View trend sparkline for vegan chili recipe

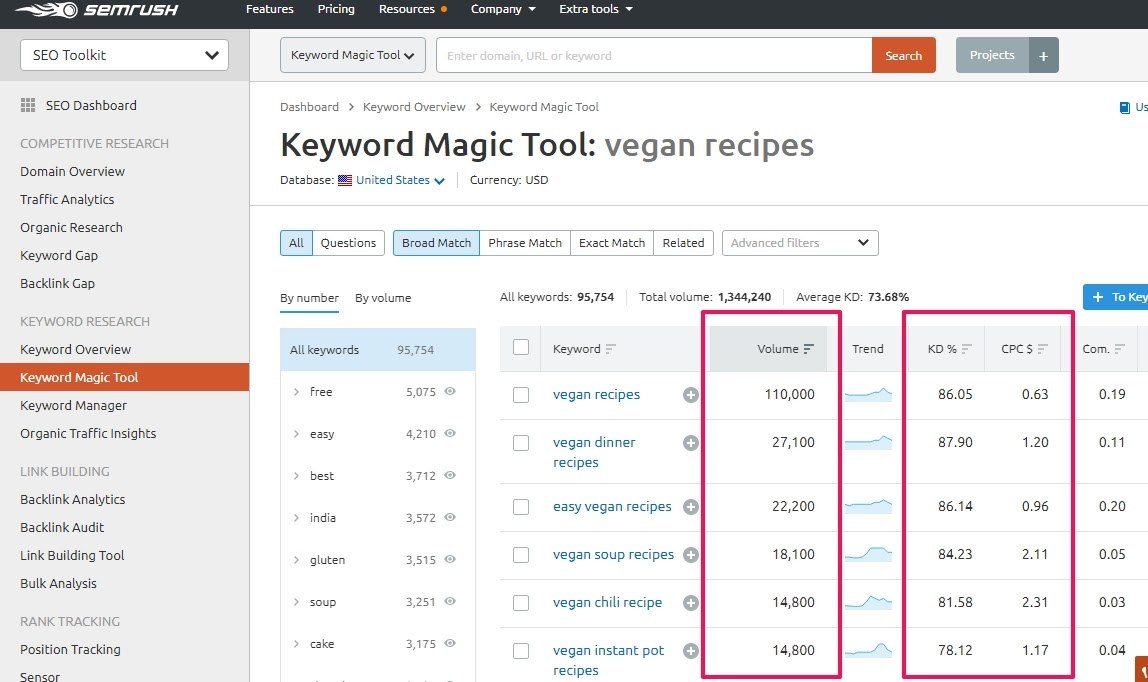pyautogui.click(x=868, y=602)
